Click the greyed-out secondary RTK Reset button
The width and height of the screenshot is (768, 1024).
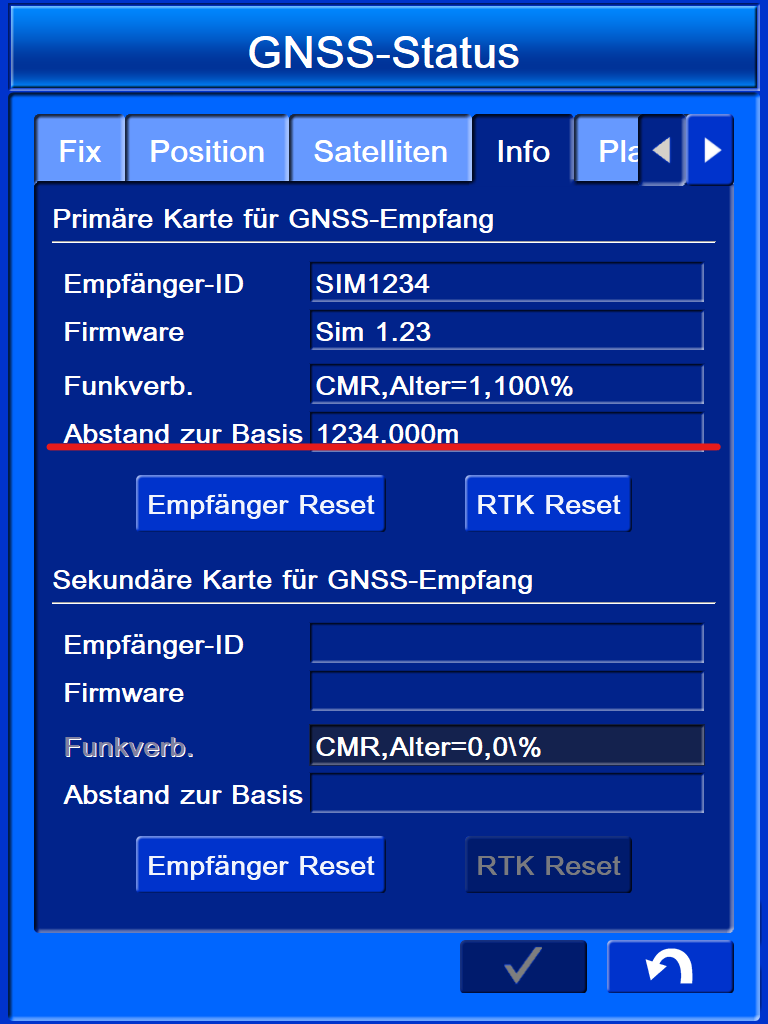pos(548,865)
